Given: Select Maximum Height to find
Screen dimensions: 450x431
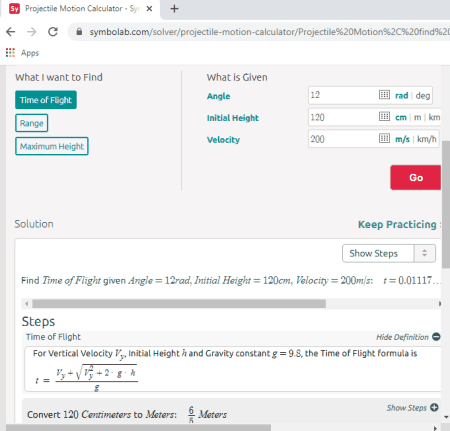Looking at the screenshot, I should tap(52, 146).
